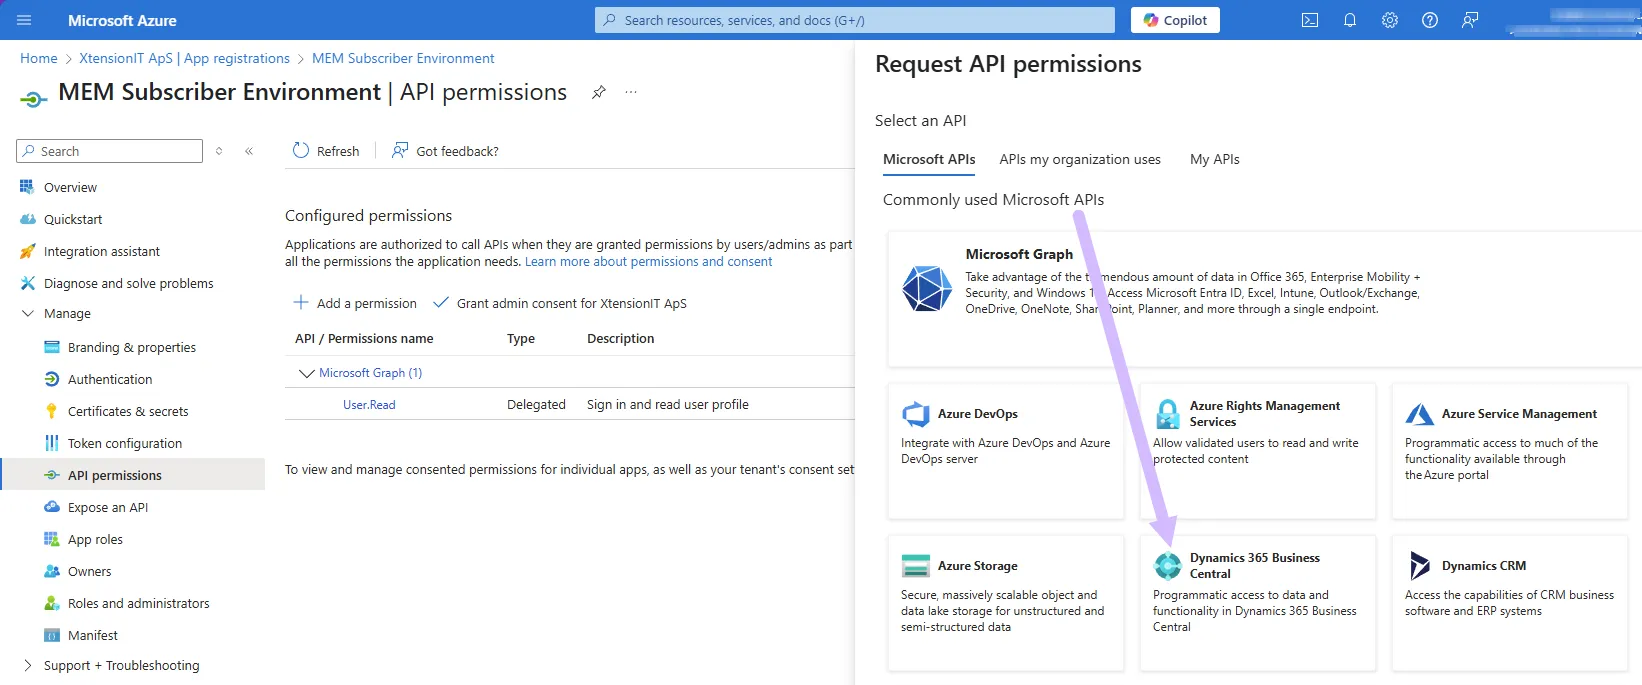Click the Copilot button

pos(1175,20)
